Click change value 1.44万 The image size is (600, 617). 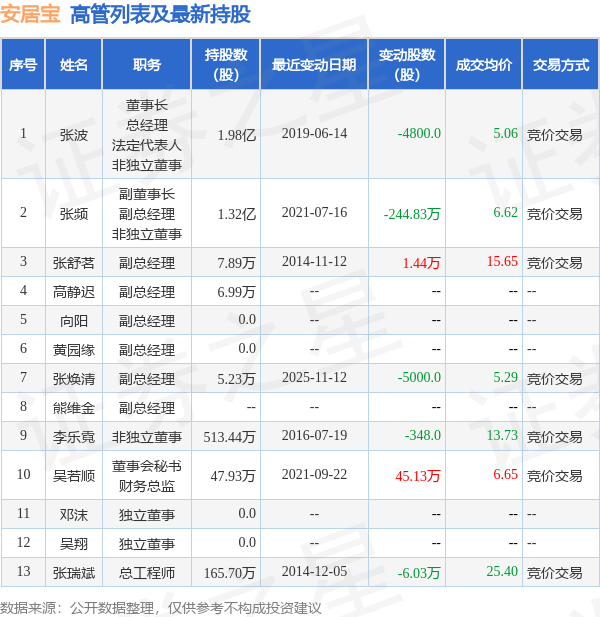pos(421,262)
